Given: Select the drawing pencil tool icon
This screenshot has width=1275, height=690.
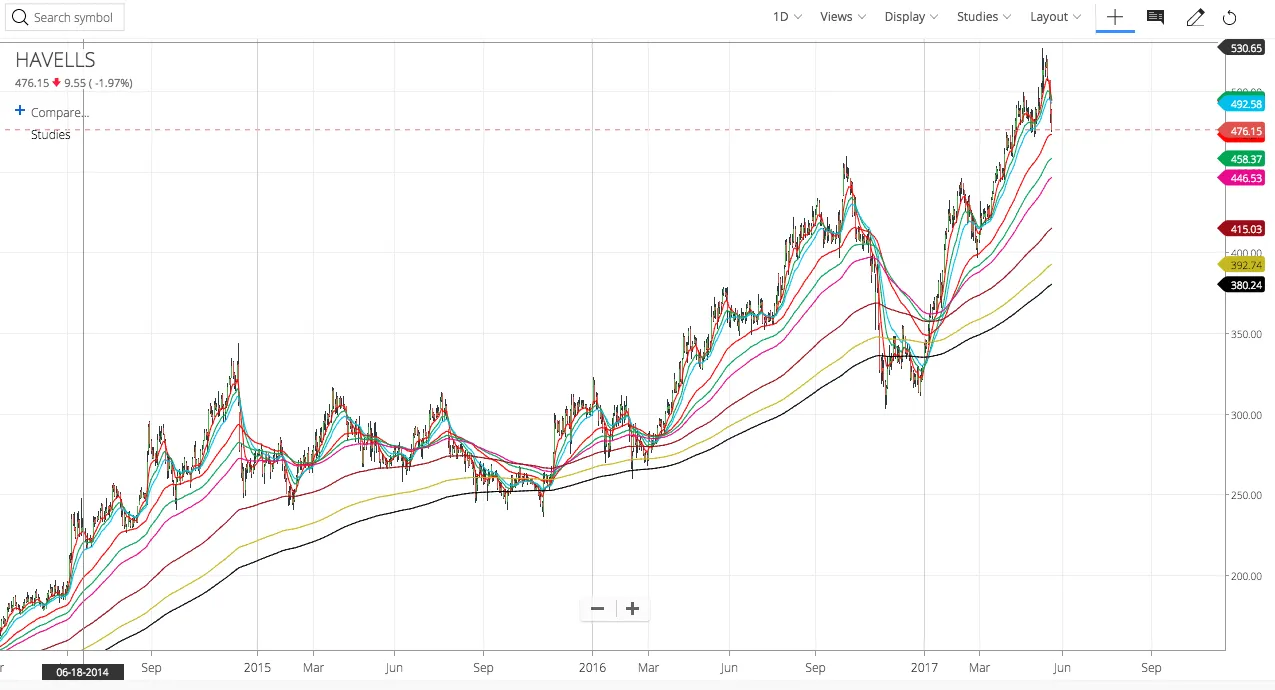Looking at the screenshot, I should pyautogui.click(x=1195, y=17).
